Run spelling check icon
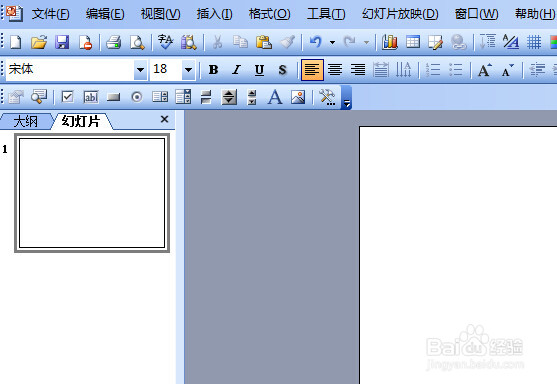The height and width of the screenshot is (384, 557). [x=165, y=42]
